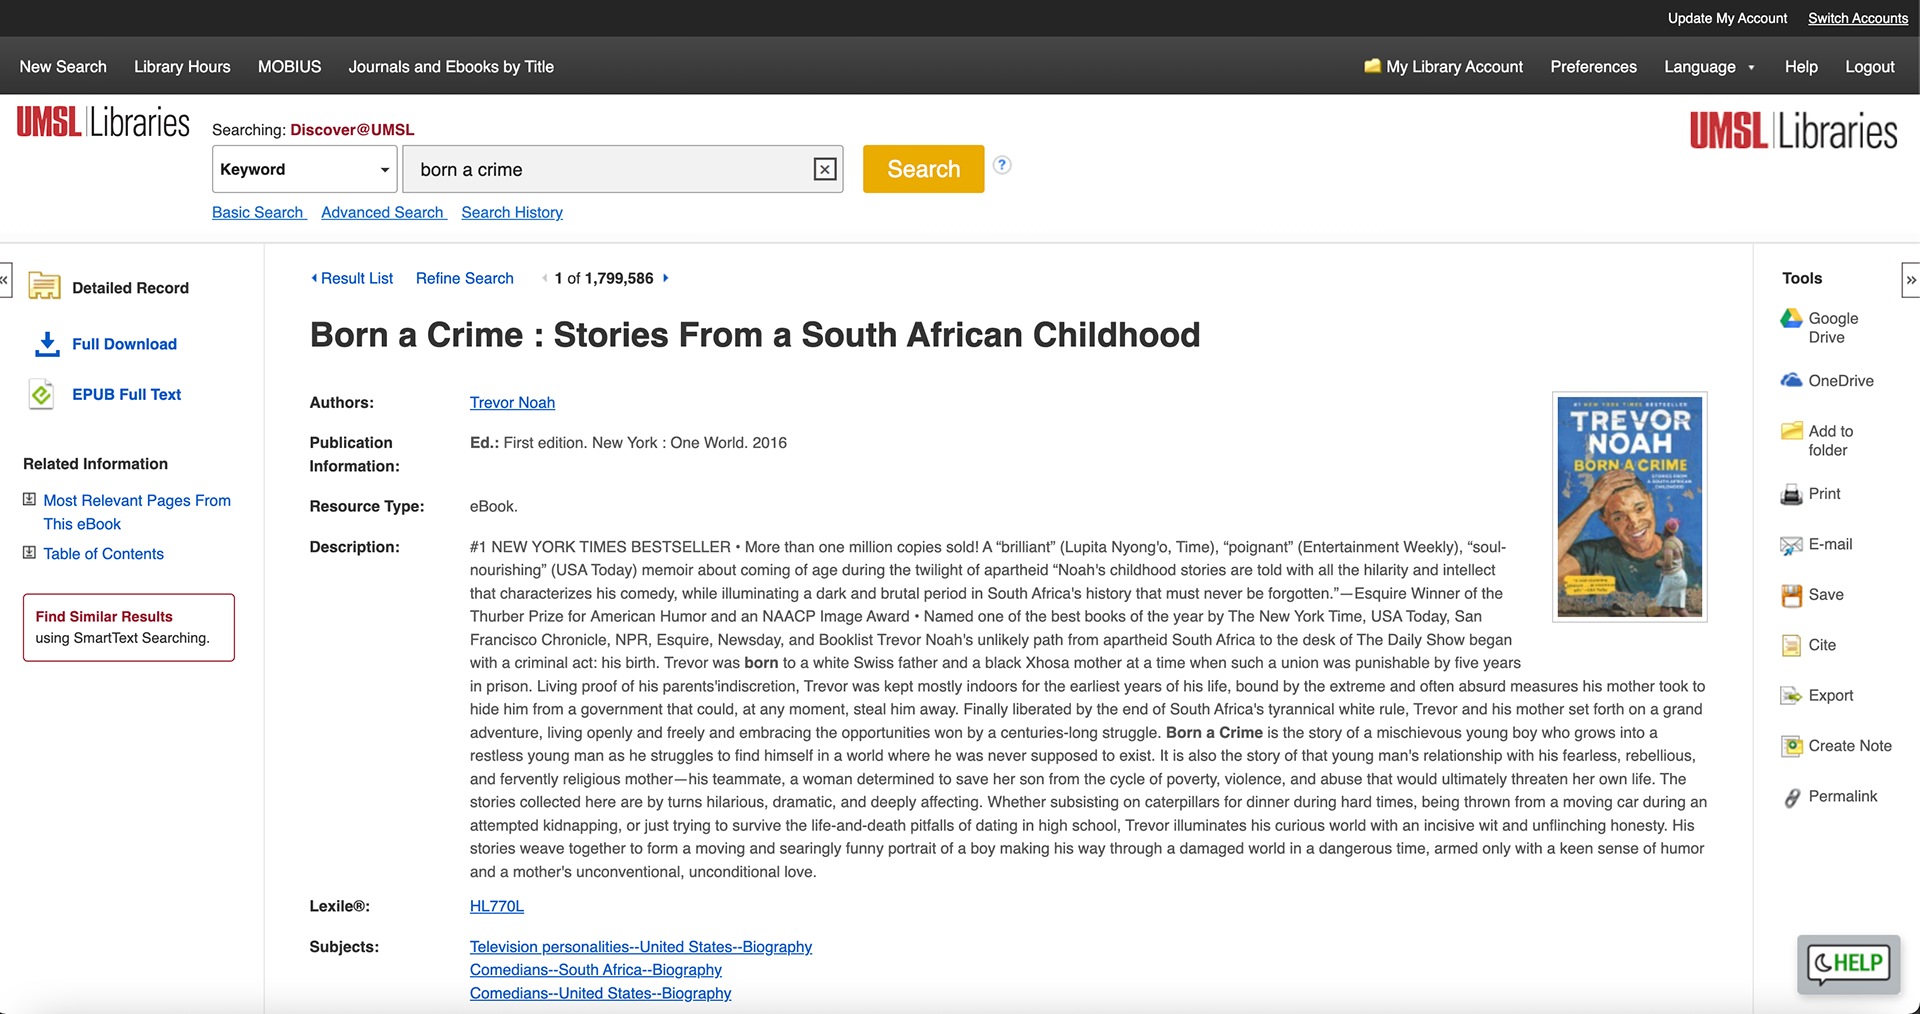Collapse the left sidebar panel

[5, 280]
